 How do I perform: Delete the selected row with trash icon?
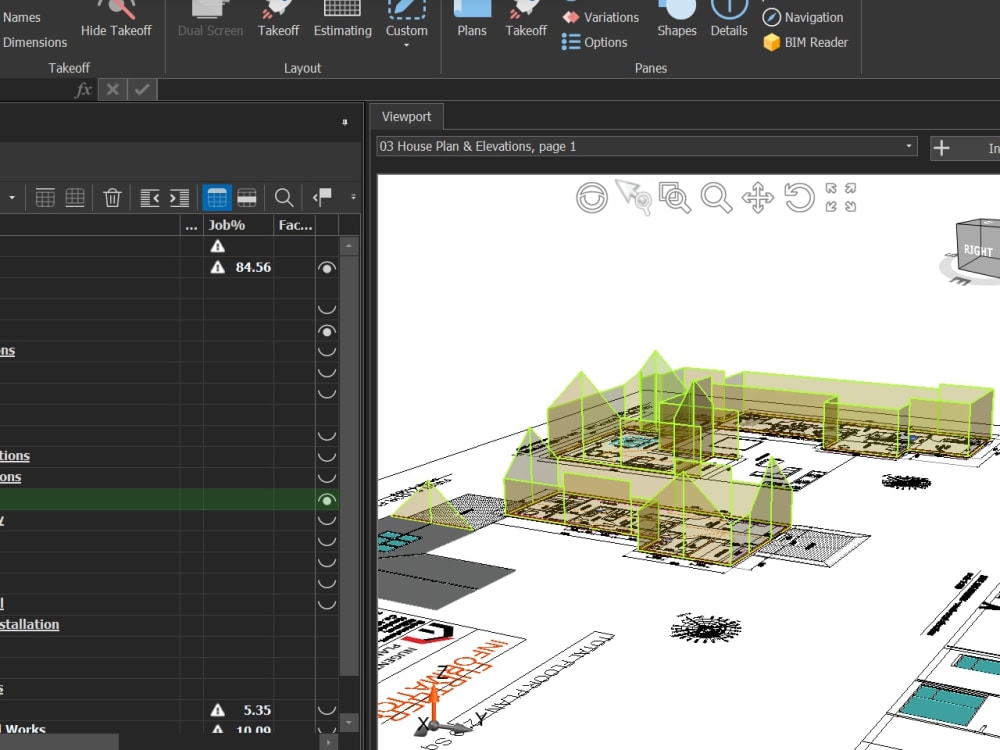tap(112, 198)
